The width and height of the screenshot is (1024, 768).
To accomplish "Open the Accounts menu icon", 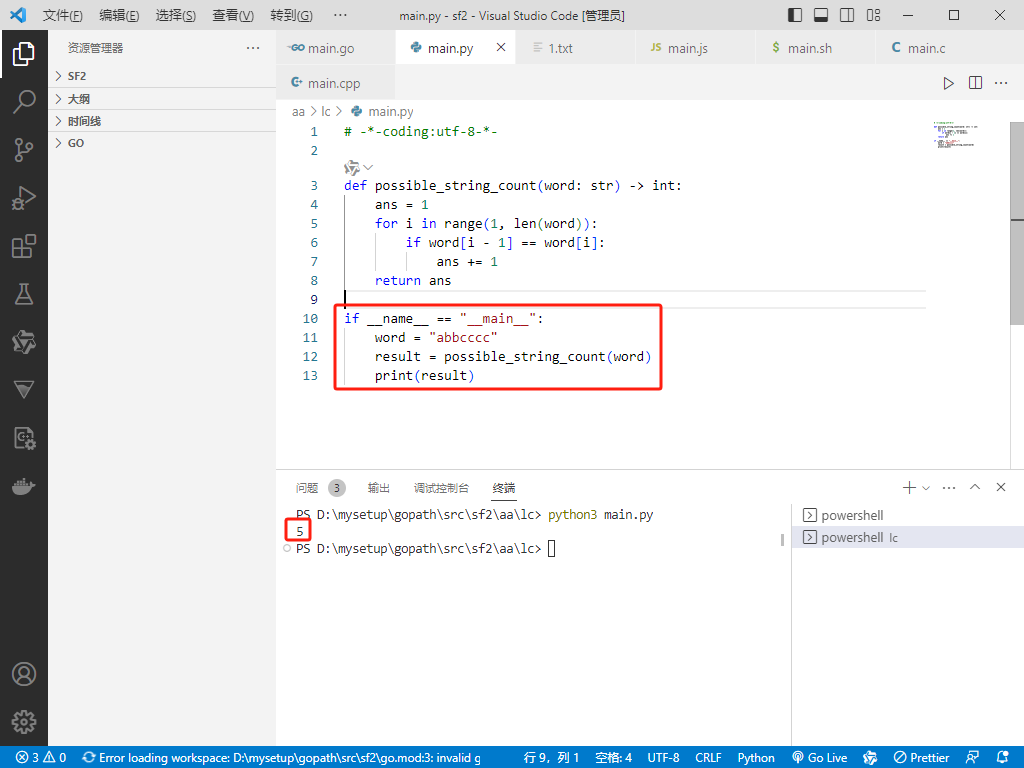I will pyautogui.click(x=24, y=674).
